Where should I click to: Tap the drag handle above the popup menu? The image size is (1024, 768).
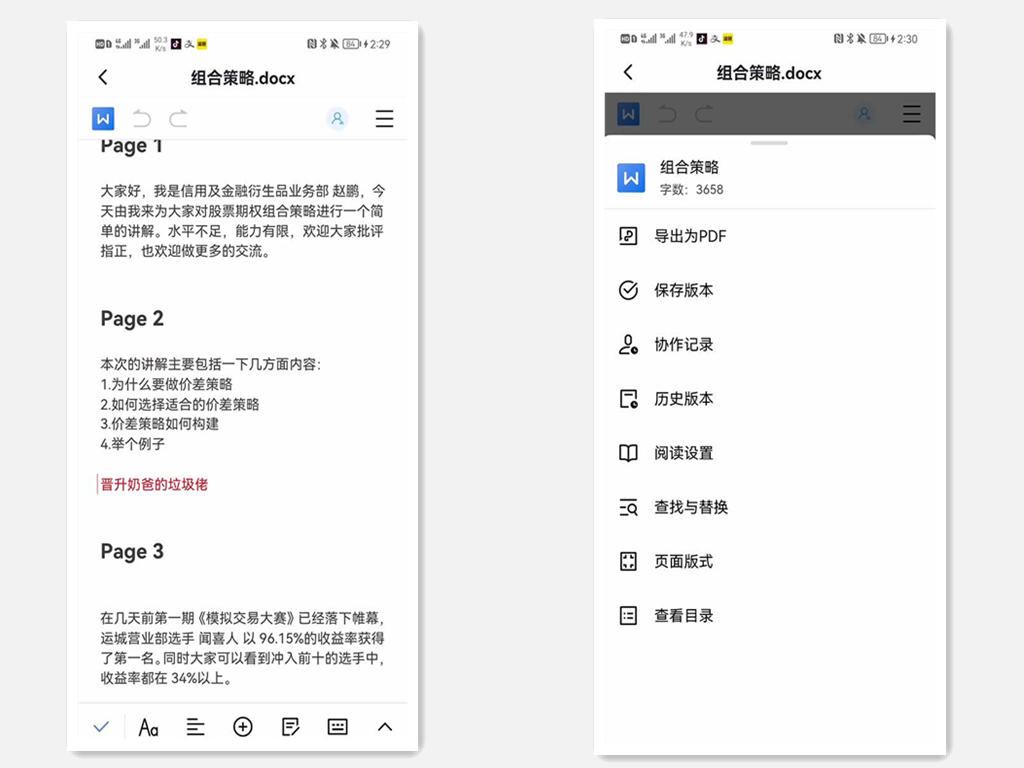point(770,140)
